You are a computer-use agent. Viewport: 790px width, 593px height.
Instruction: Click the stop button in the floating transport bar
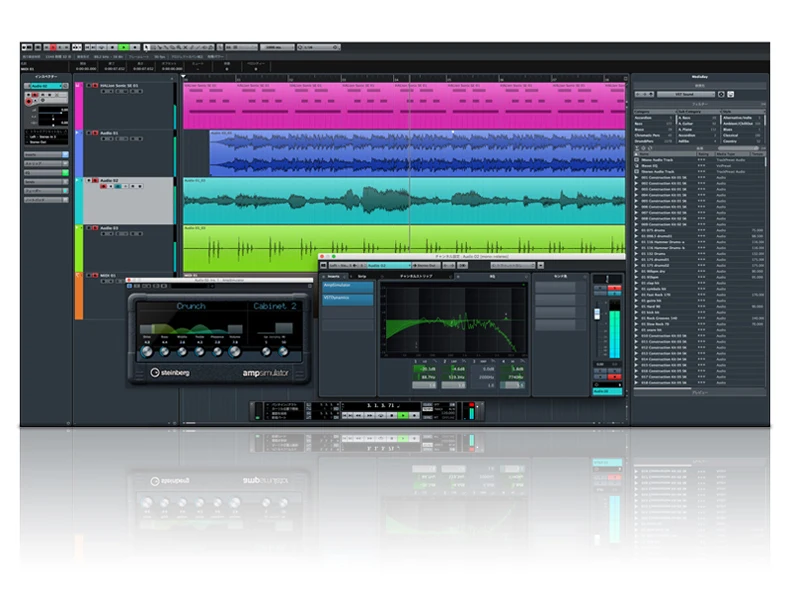(x=391, y=416)
